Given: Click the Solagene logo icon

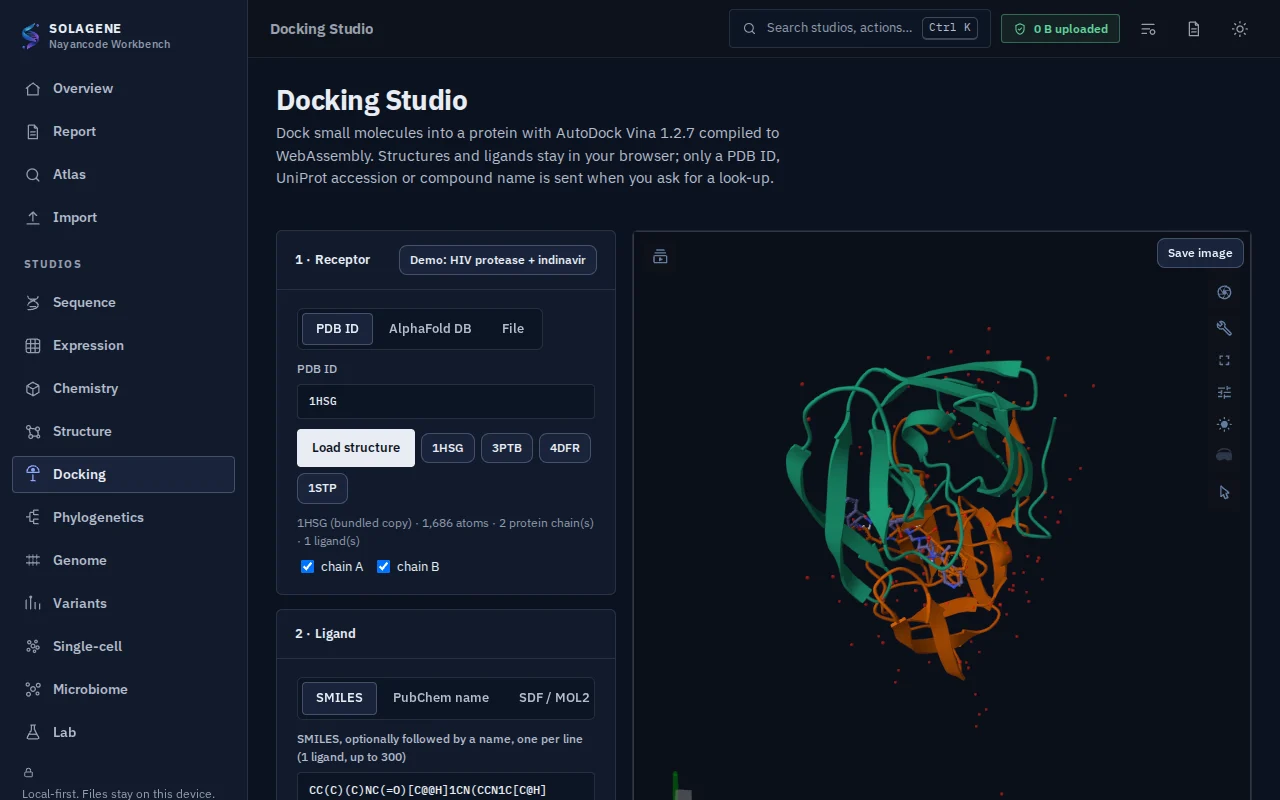Looking at the screenshot, I should point(30,36).
